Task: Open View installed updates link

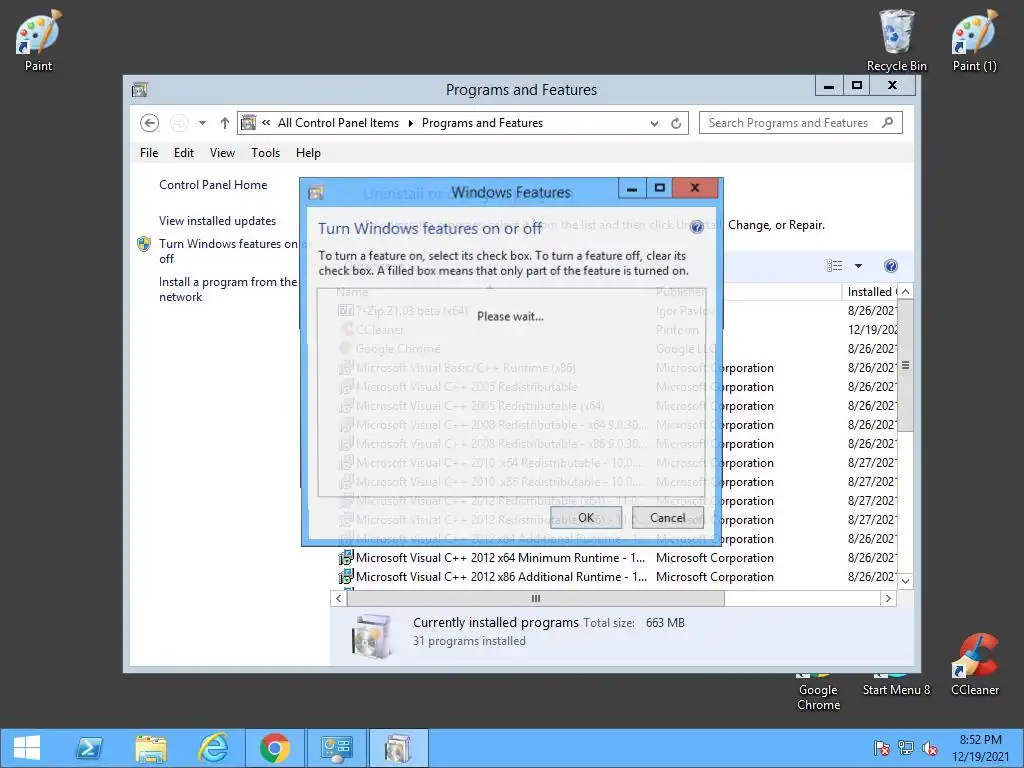Action: (x=217, y=221)
